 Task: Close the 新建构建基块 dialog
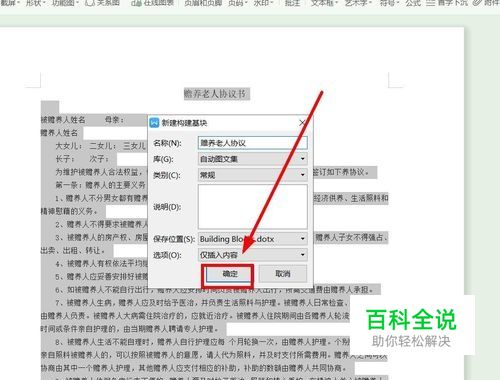pyautogui.click(x=302, y=123)
